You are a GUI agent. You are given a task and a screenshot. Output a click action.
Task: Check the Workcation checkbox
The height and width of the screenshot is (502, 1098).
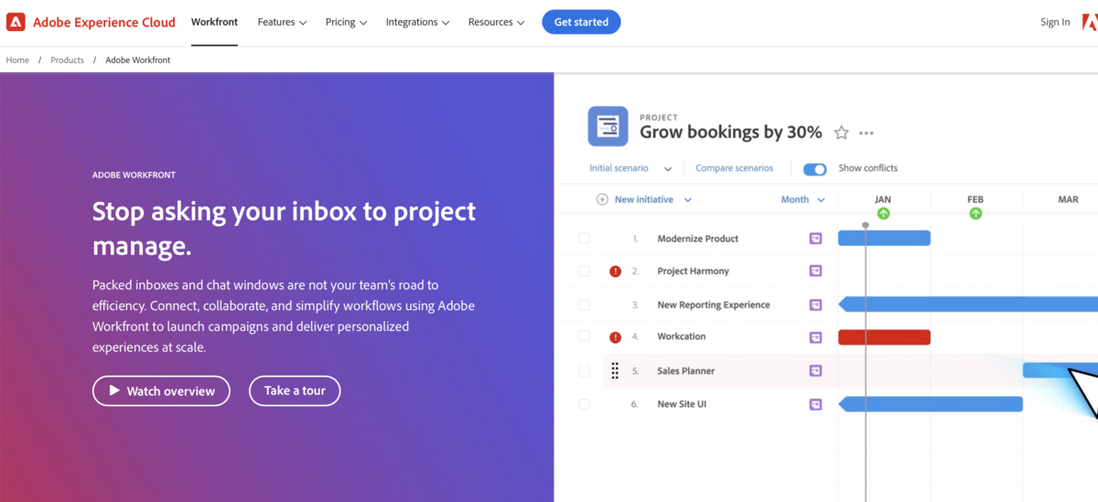[584, 337]
